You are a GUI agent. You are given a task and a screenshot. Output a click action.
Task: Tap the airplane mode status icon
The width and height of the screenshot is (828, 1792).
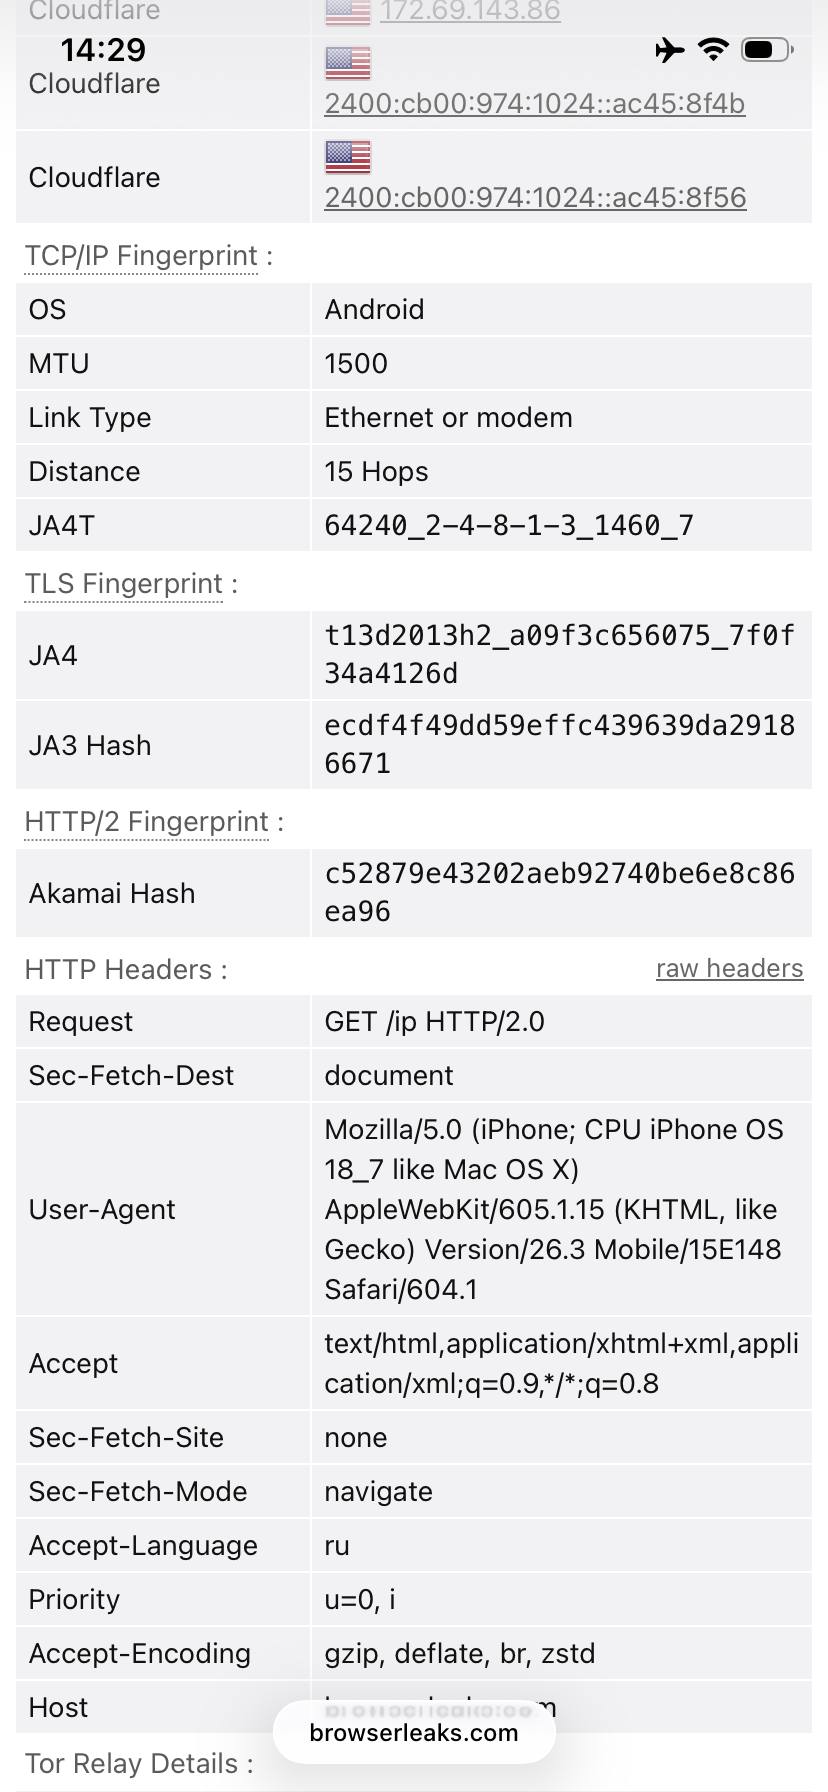(670, 49)
